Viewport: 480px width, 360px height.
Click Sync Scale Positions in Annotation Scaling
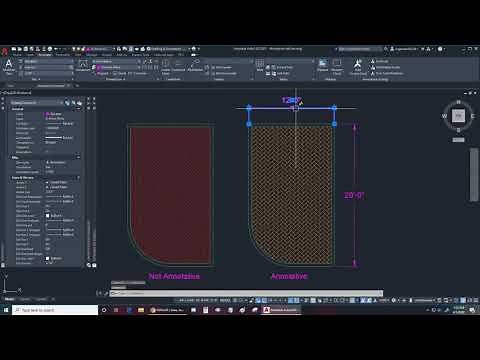(x=387, y=73)
